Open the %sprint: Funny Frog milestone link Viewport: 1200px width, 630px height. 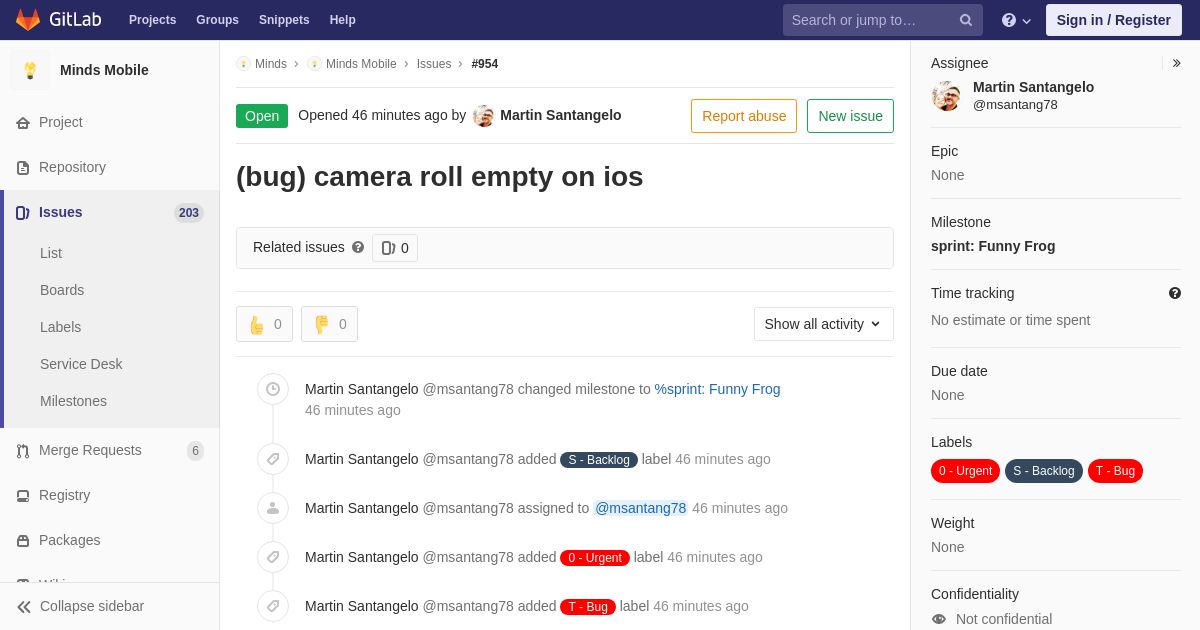(717, 389)
